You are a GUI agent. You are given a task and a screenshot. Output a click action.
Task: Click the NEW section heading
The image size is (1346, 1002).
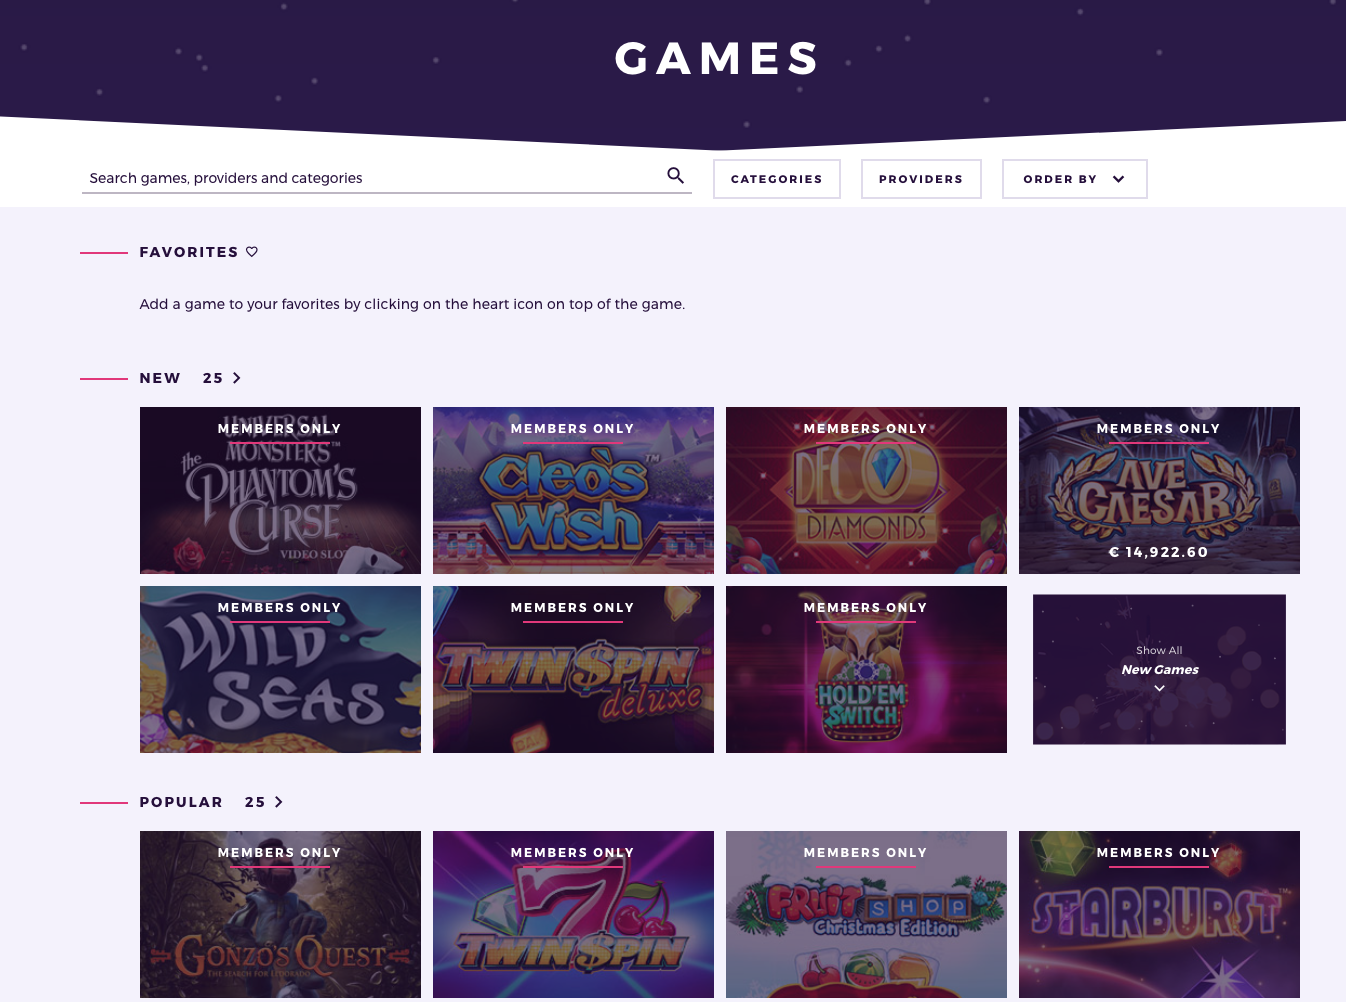(x=160, y=378)
